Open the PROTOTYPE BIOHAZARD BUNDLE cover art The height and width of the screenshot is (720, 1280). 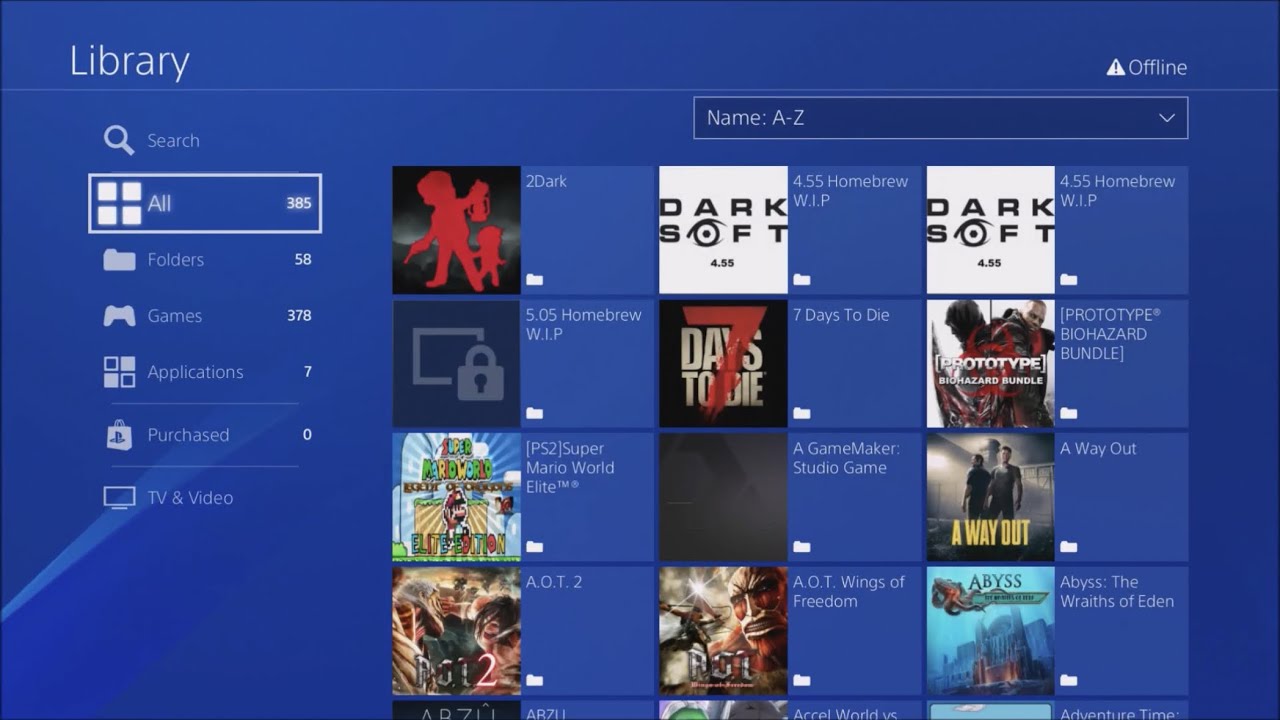click(x=990, y=363)
